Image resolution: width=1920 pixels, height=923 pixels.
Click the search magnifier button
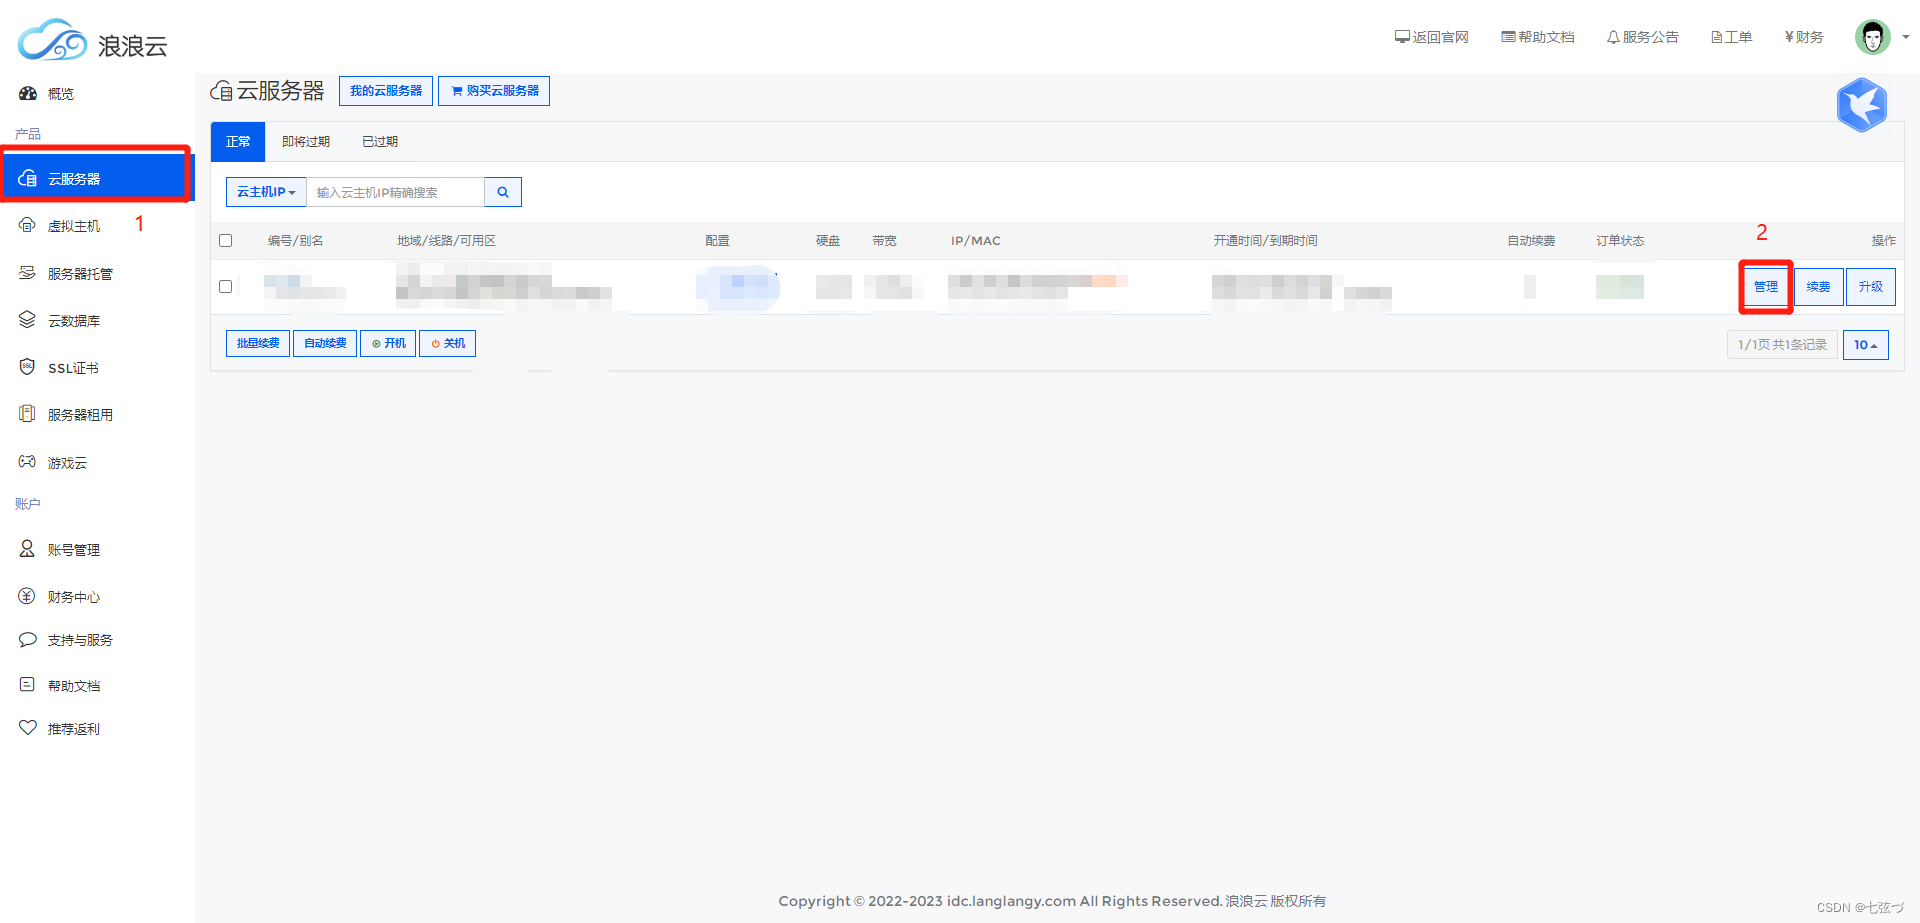(503, 192)
